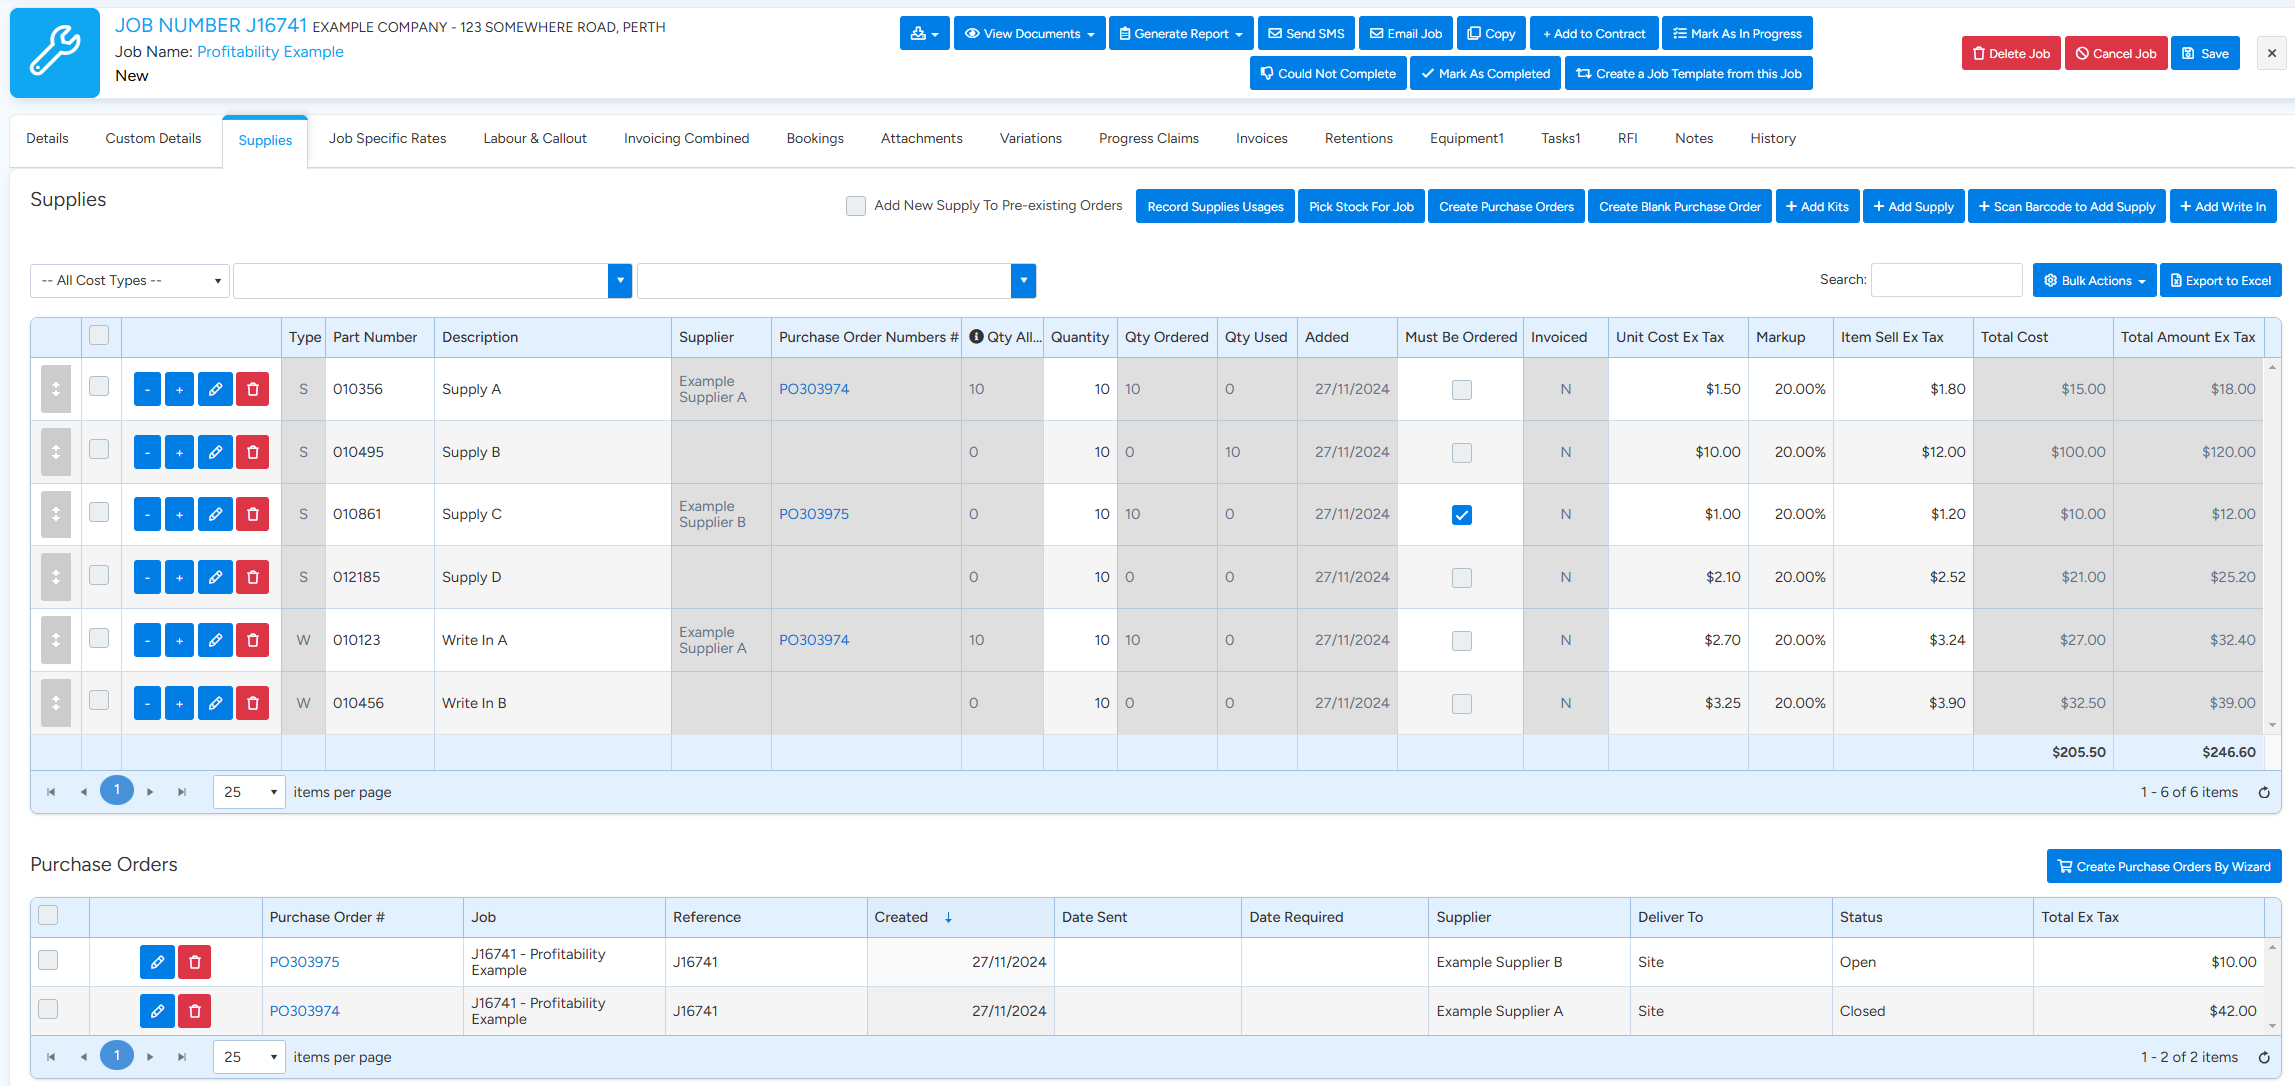The height and width of the screenshot is (1086, 2295).
Task: Expand the Bulk Actions dropdown
Action: (2095, 281)
